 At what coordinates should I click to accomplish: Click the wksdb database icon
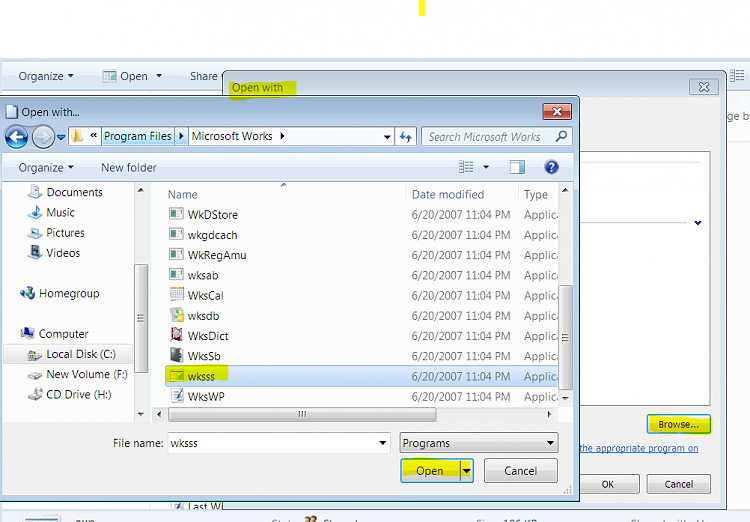tap(176, 315)
